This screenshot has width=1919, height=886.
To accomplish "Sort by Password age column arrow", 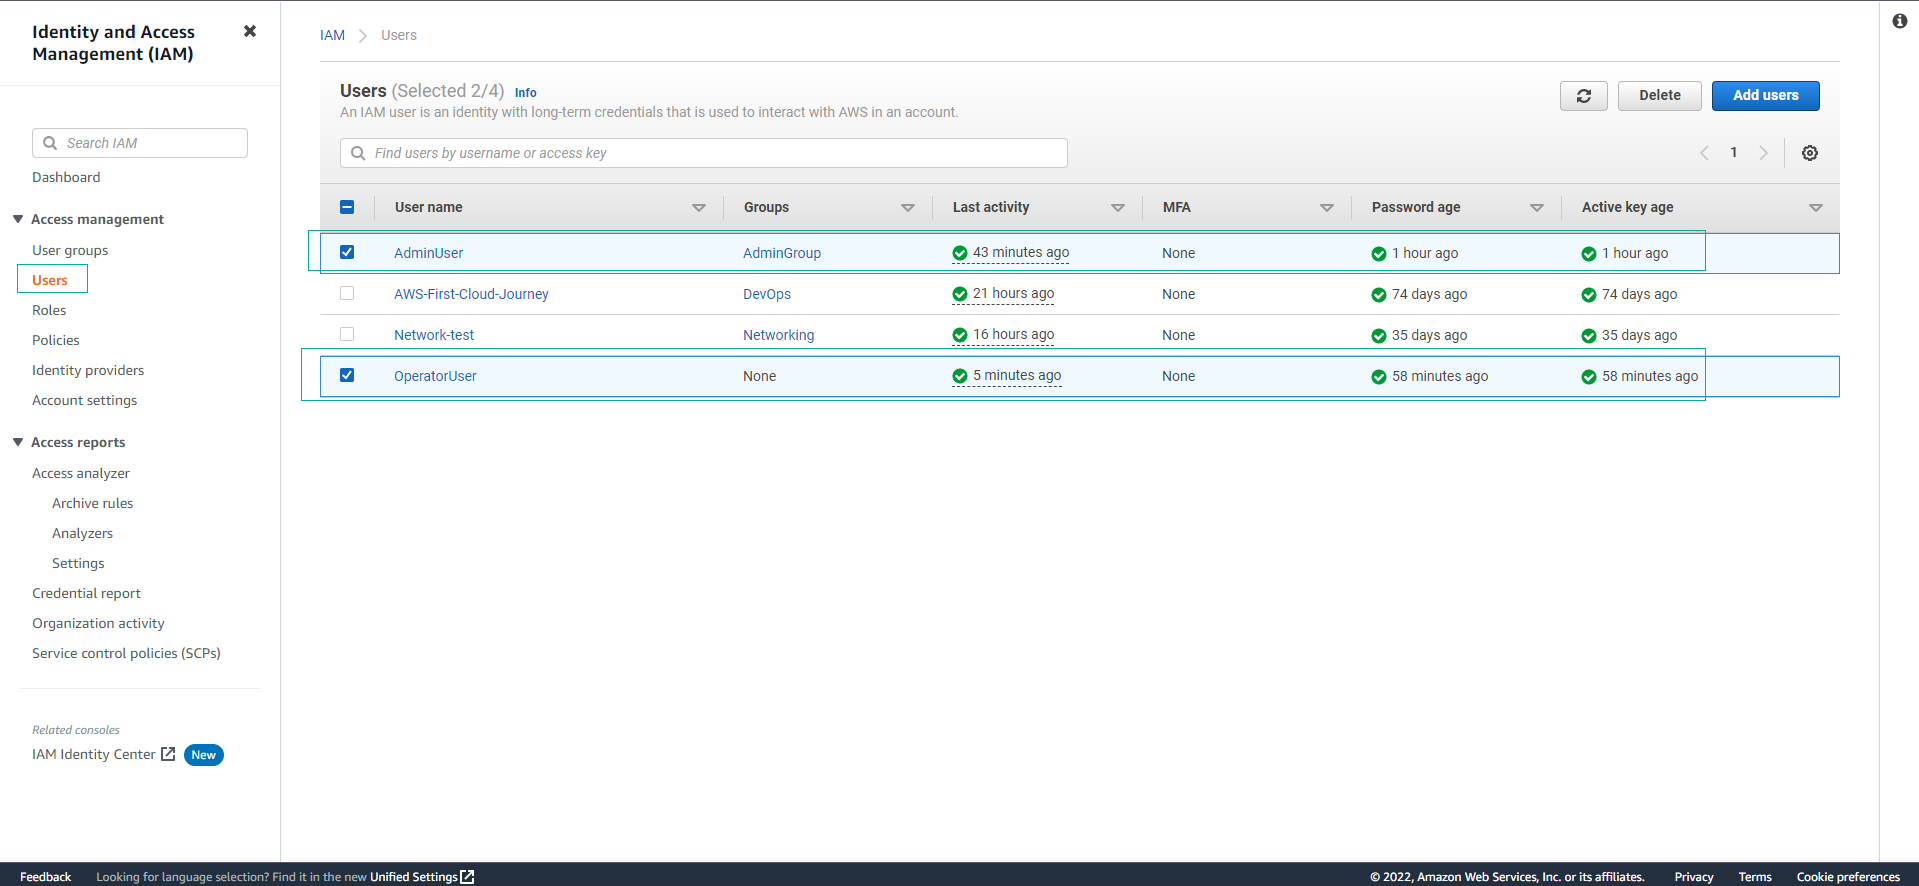I will [x=1537, y=208].
